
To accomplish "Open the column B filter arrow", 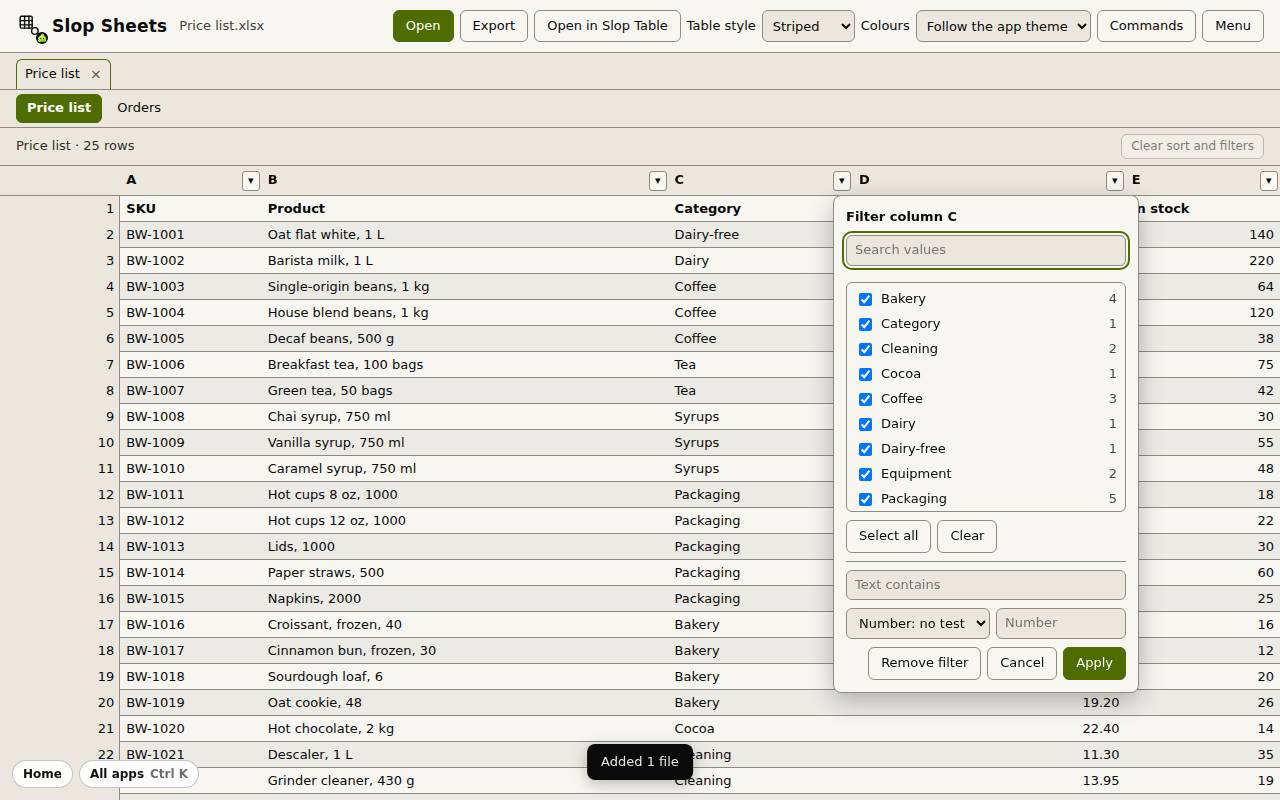I will pyautogui.click(x=657, y=181).
